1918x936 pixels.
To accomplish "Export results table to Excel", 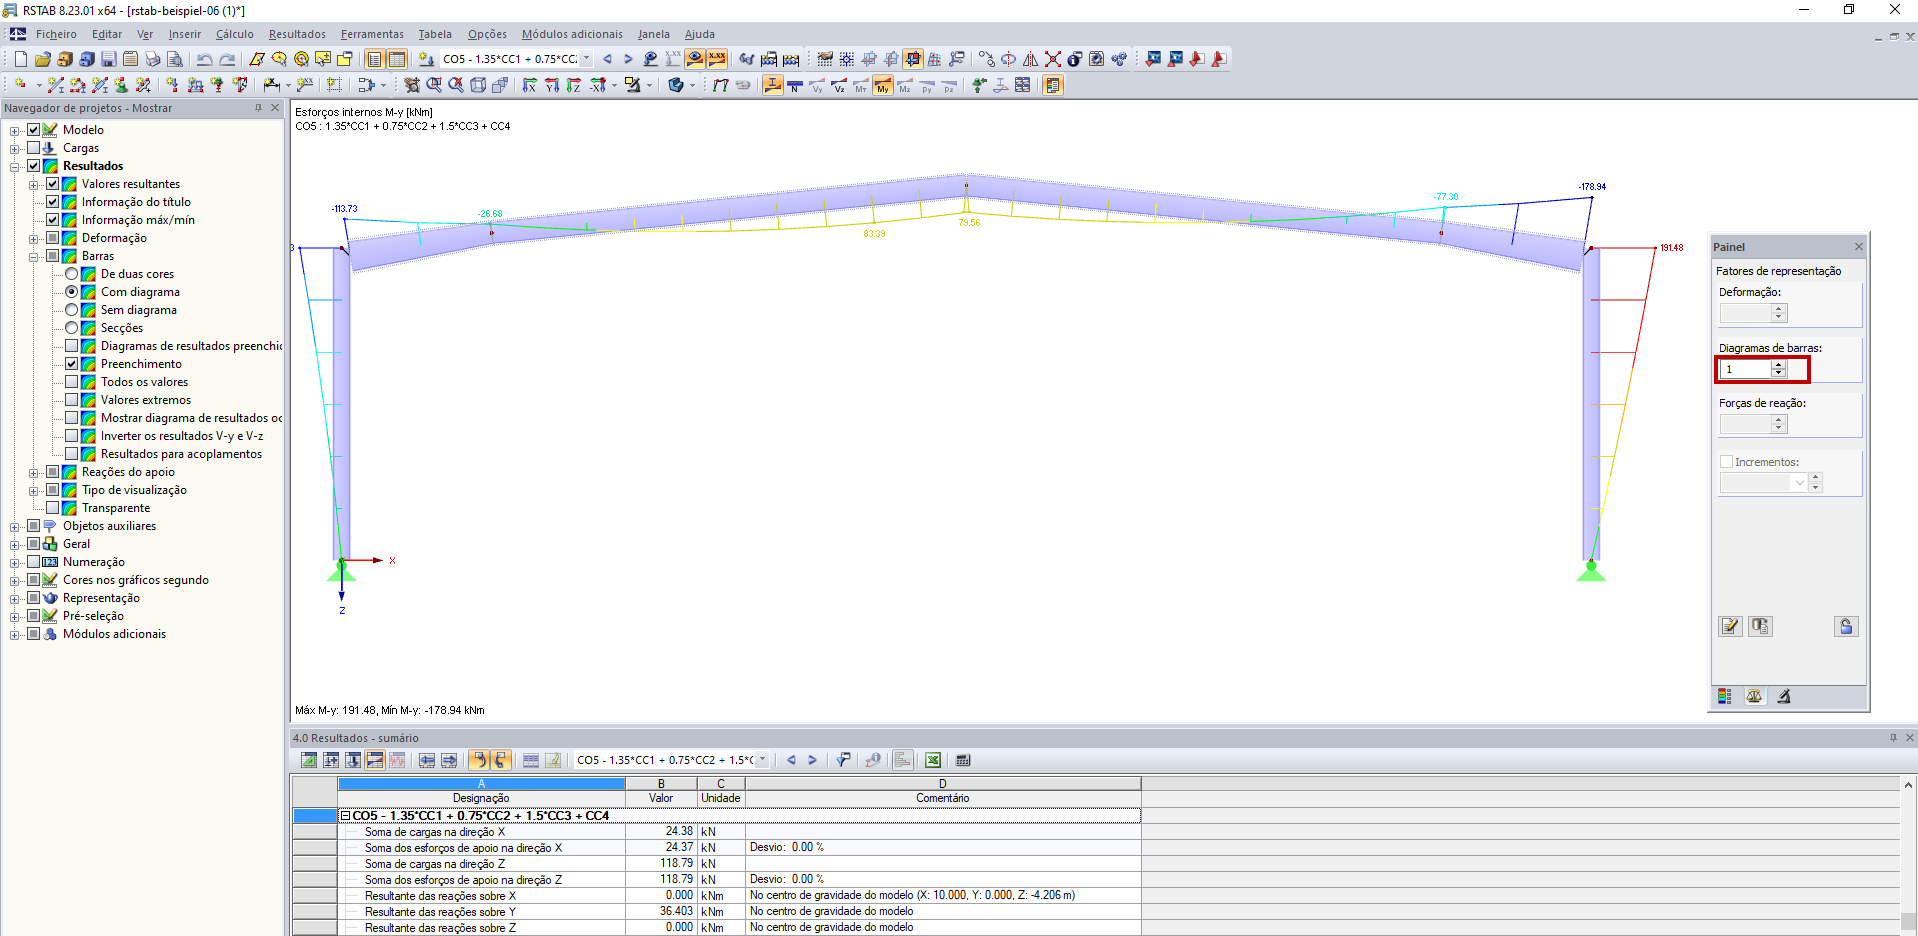I will pos(932,760).
